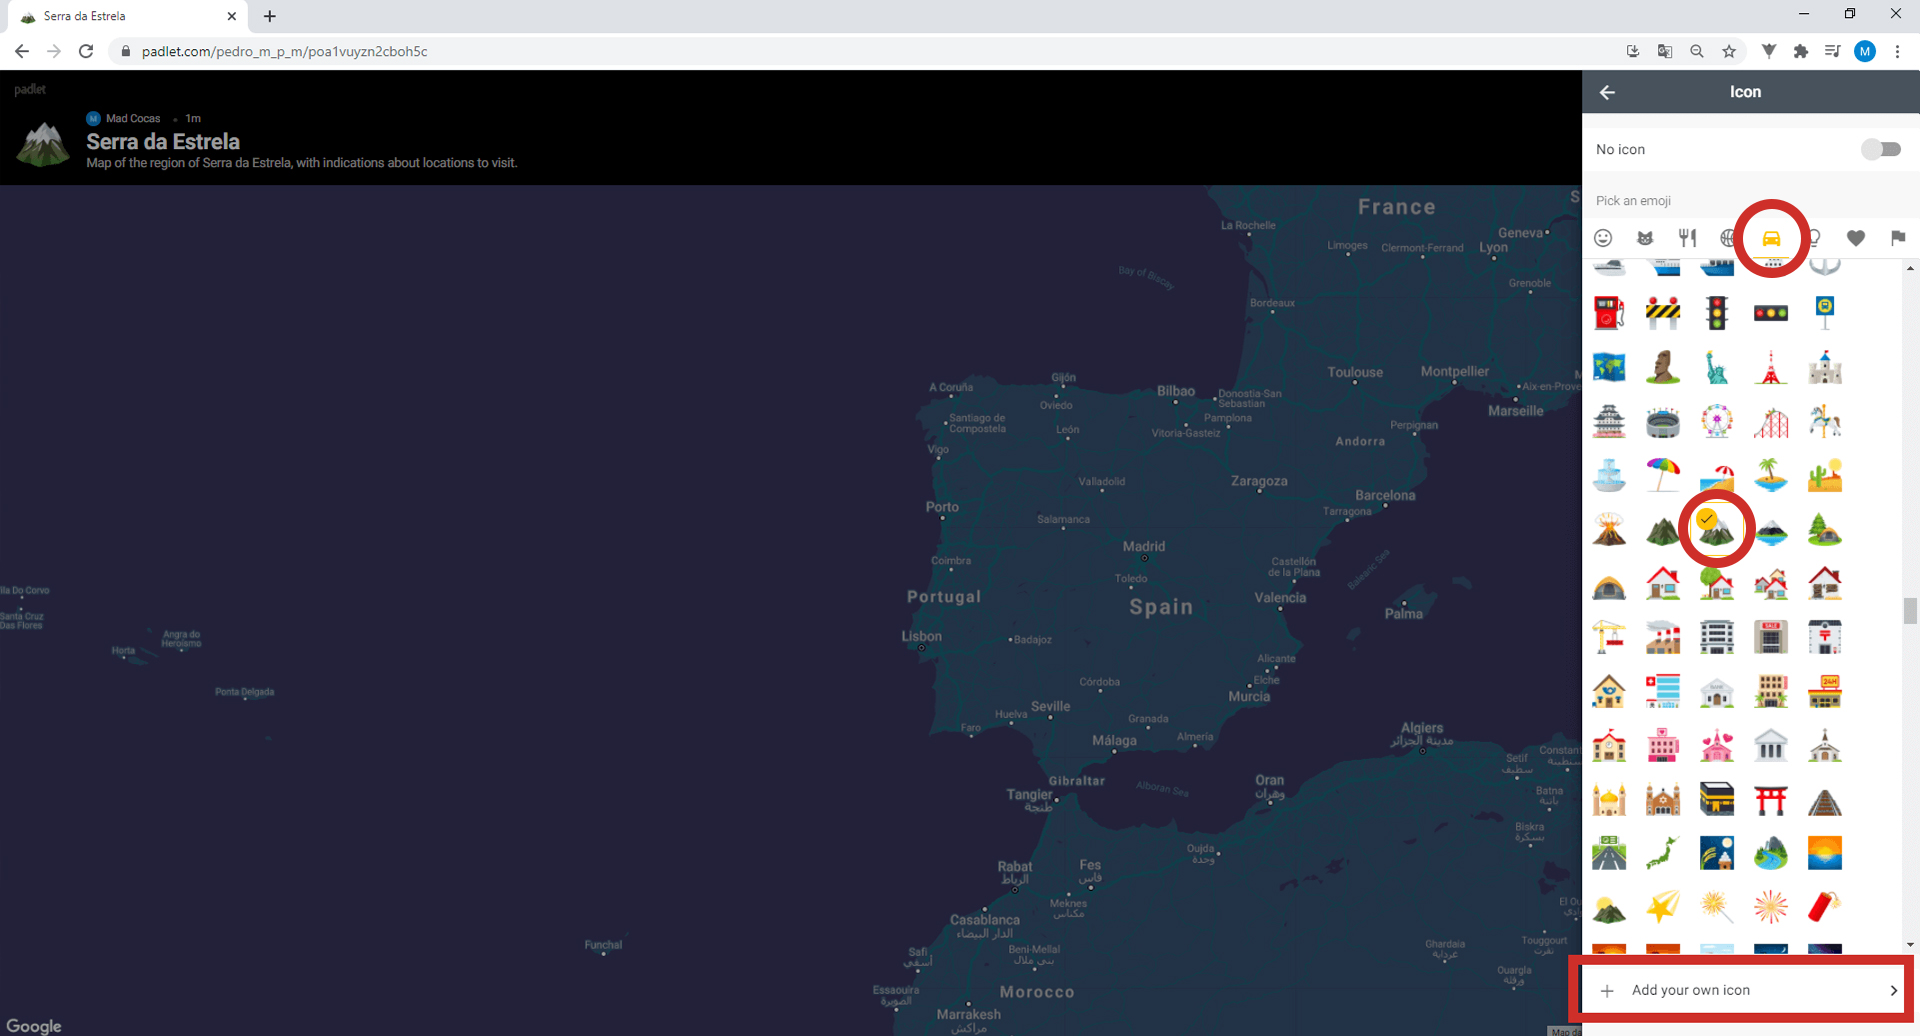This screenshot has height=1036, width=1920.
Task: Pick the colorful beach umbrella emoji
Action: click(1663, 475)
